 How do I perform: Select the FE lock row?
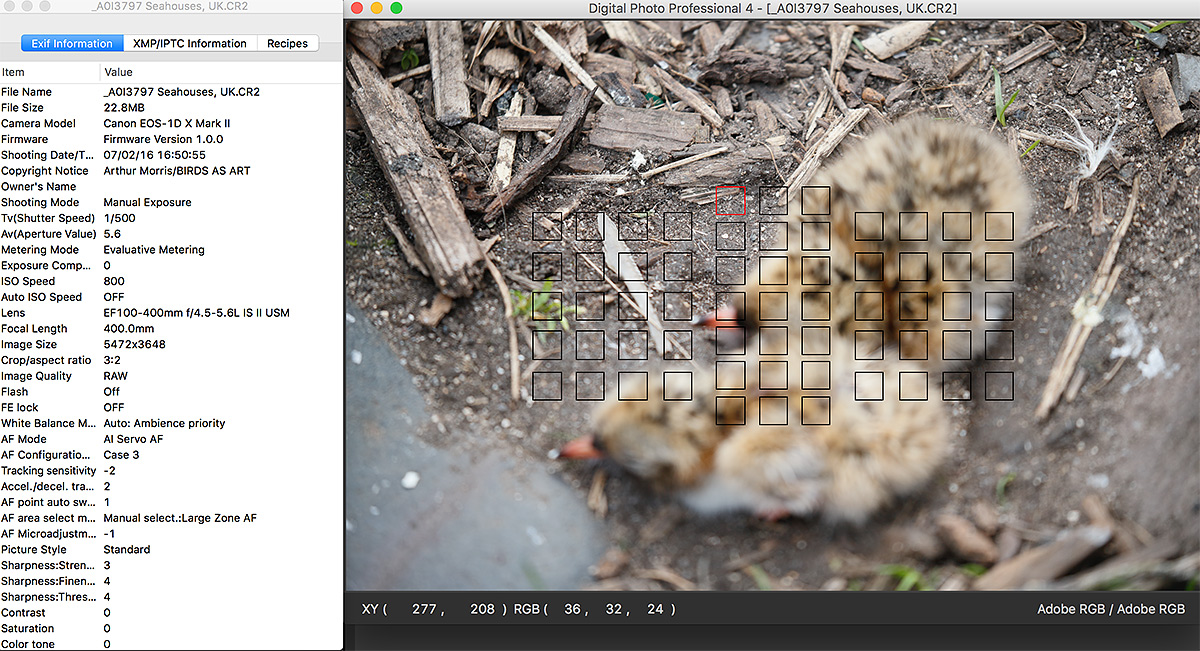click(171, 407)
